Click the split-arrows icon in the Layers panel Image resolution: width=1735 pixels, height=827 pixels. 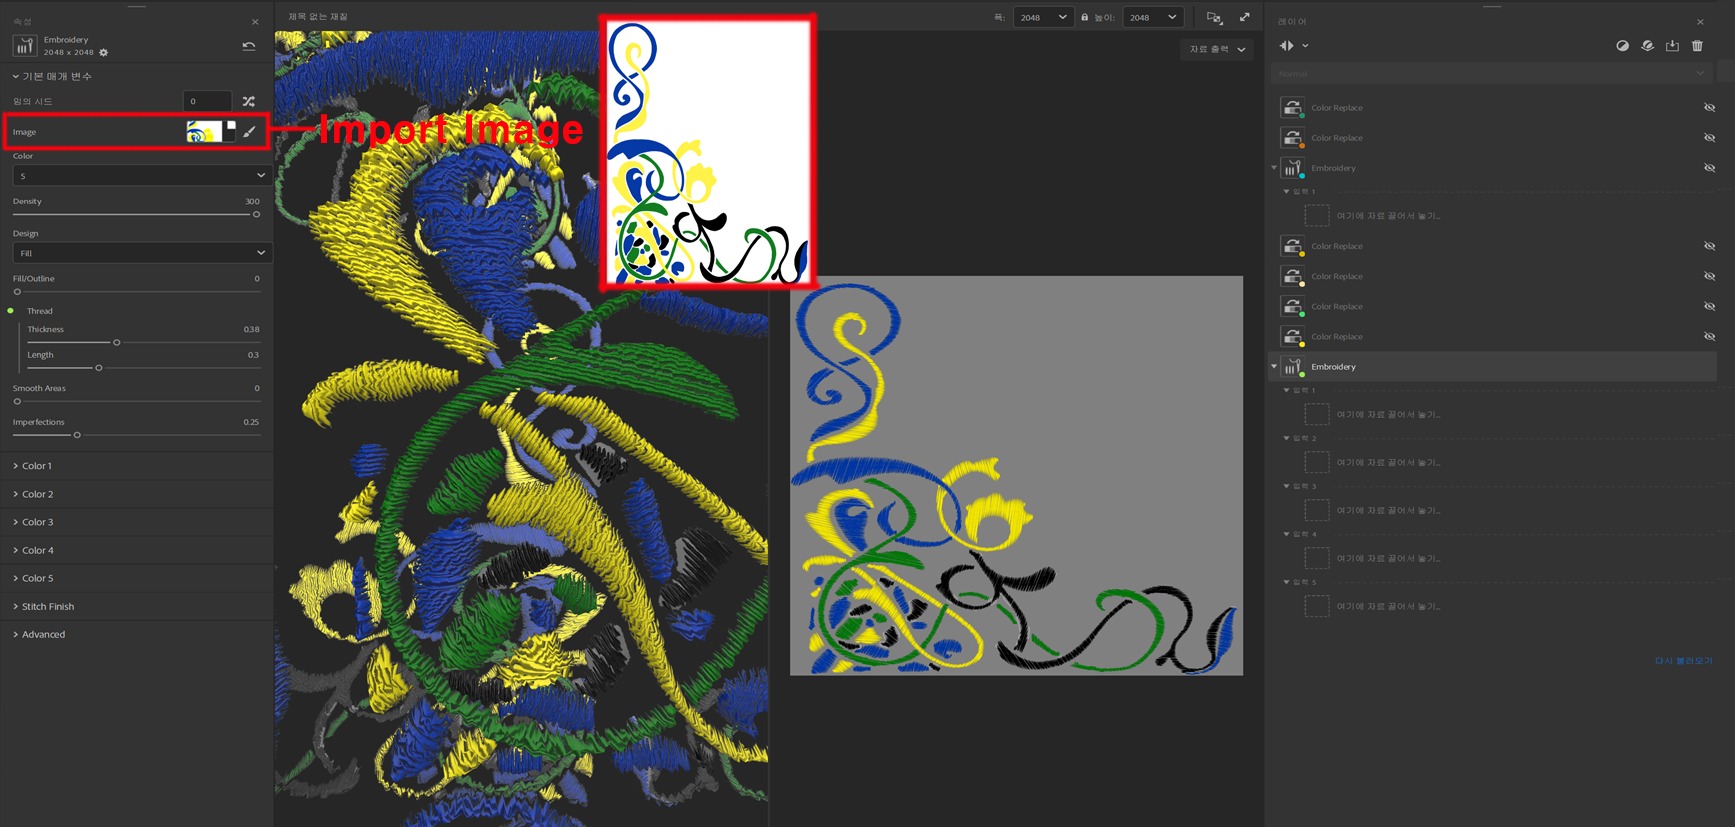1287,46
